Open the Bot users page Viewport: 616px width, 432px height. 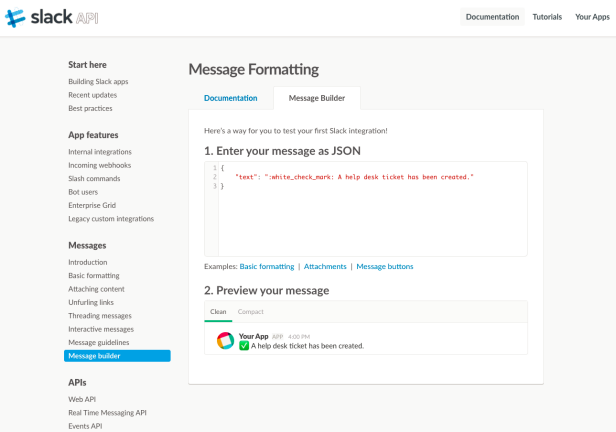(83, 192)
